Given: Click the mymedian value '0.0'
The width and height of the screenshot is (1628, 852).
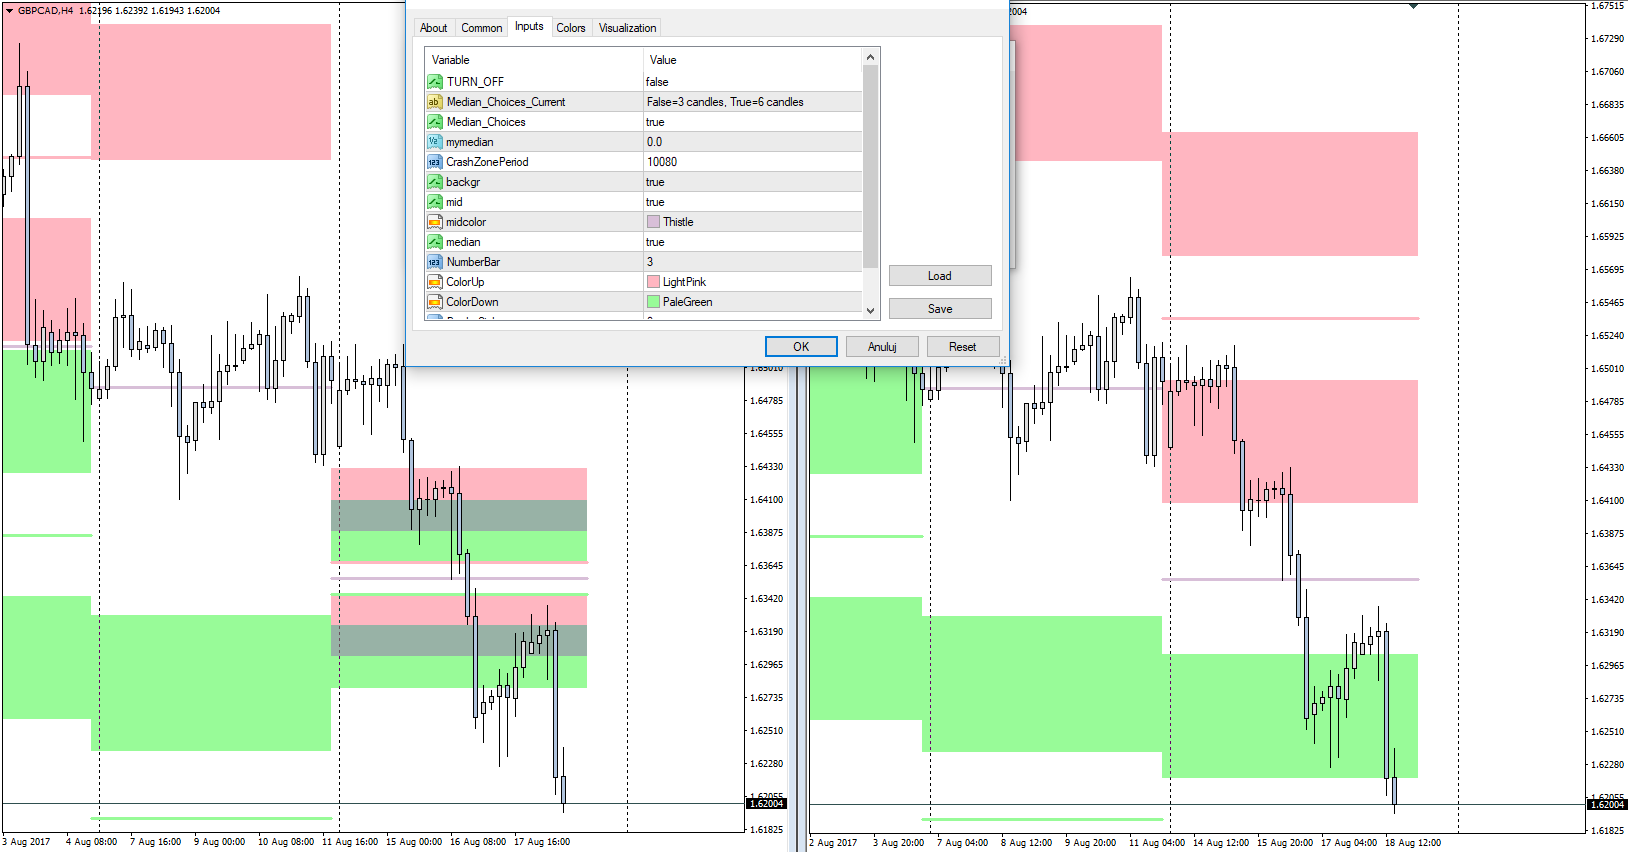Looking at the screenshot, I should click(654, 142).
